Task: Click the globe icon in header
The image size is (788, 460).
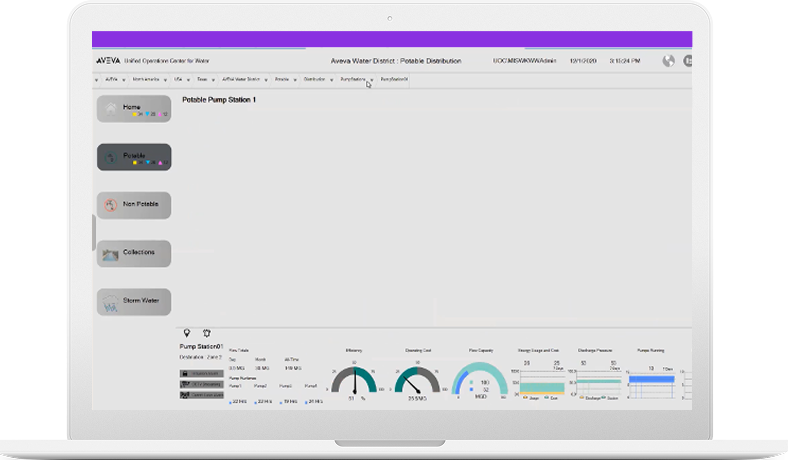Action: 668,61
